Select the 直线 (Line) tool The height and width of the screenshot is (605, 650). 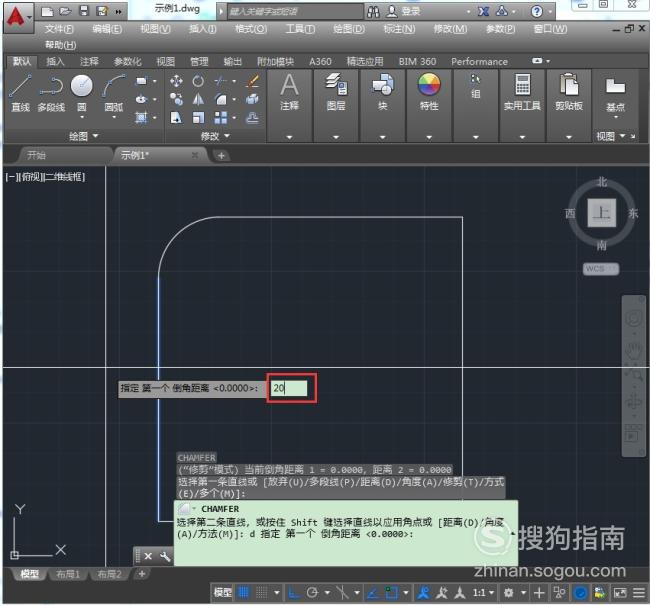pyautogui.click(x=20, y=93)
